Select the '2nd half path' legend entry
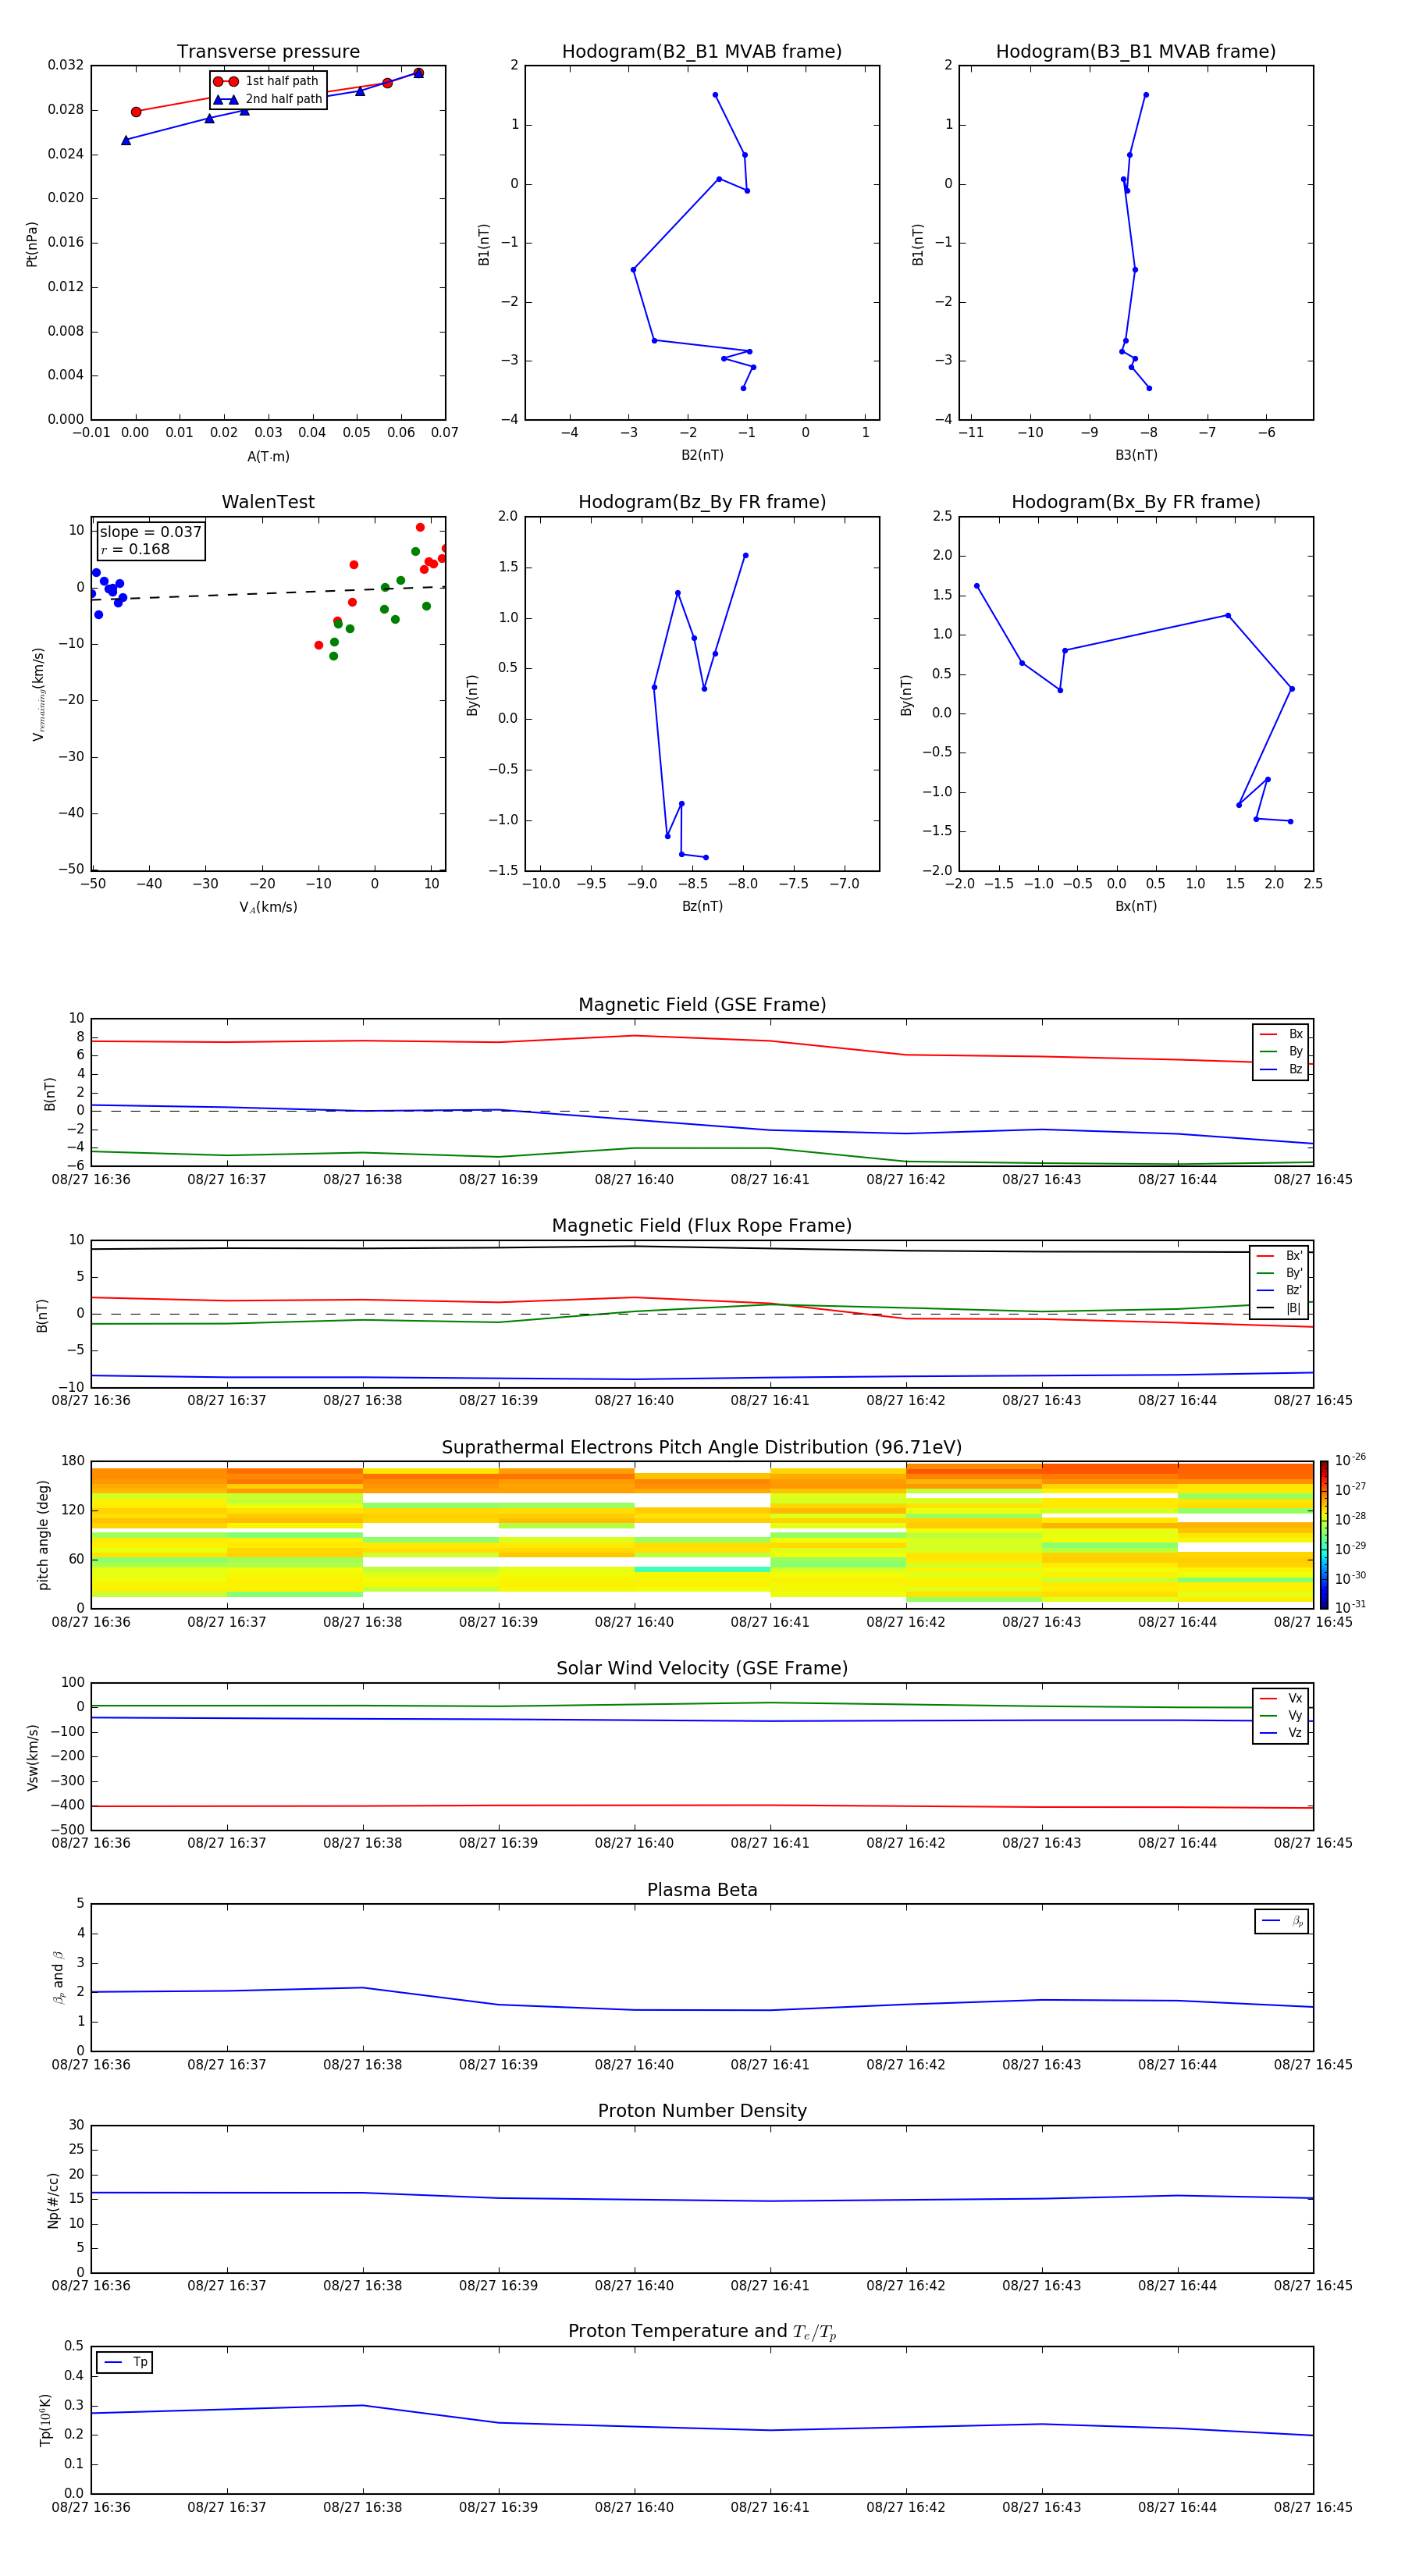The width and height of the screenshot is (1405, 2576). 268,99
